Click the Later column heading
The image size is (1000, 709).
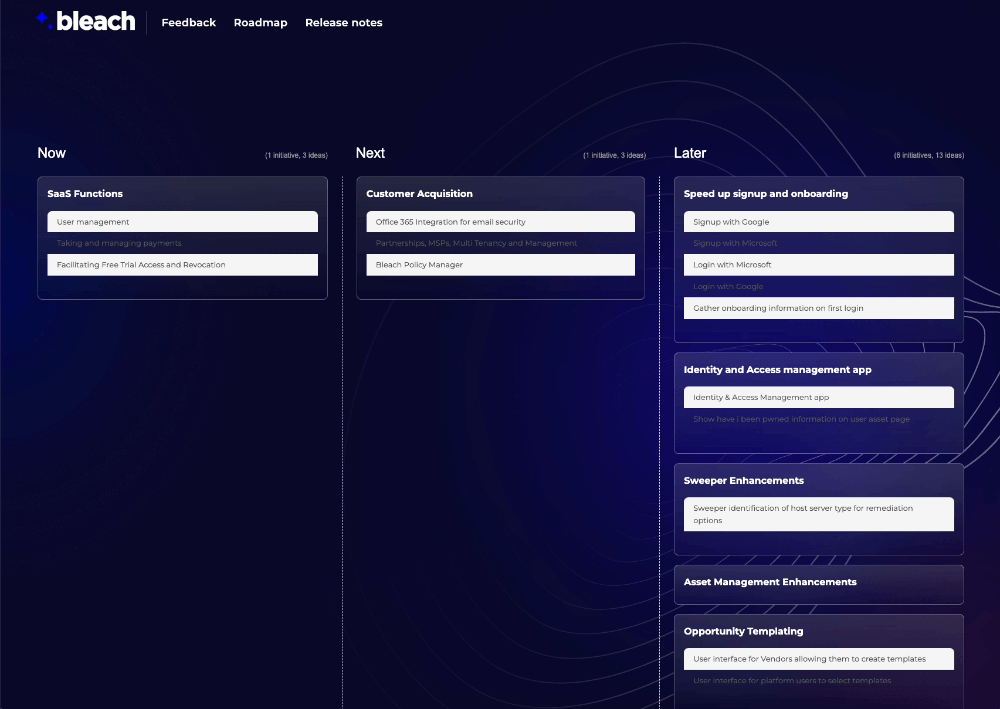689,153
